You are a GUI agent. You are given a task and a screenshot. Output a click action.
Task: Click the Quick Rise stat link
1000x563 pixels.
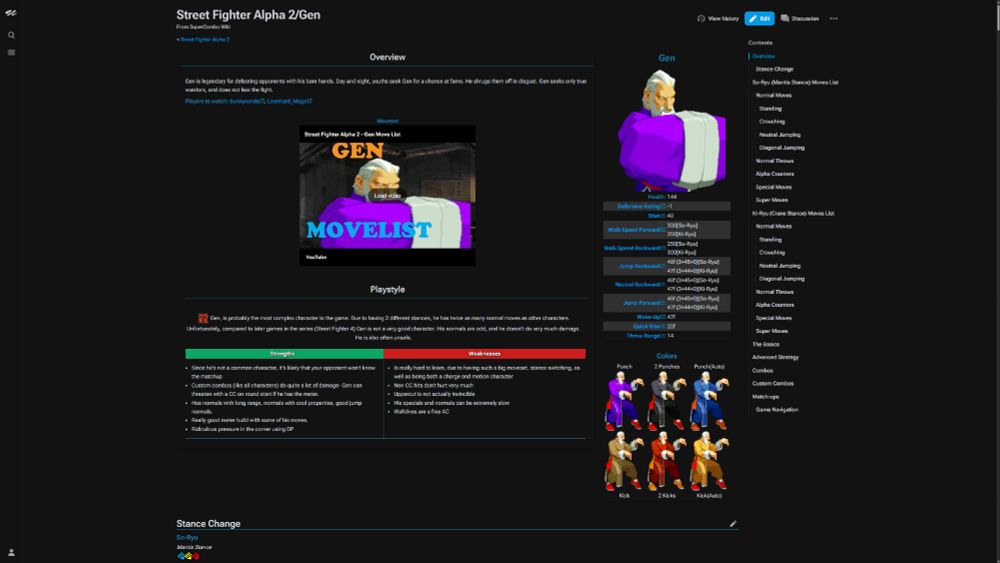[649, 326]
